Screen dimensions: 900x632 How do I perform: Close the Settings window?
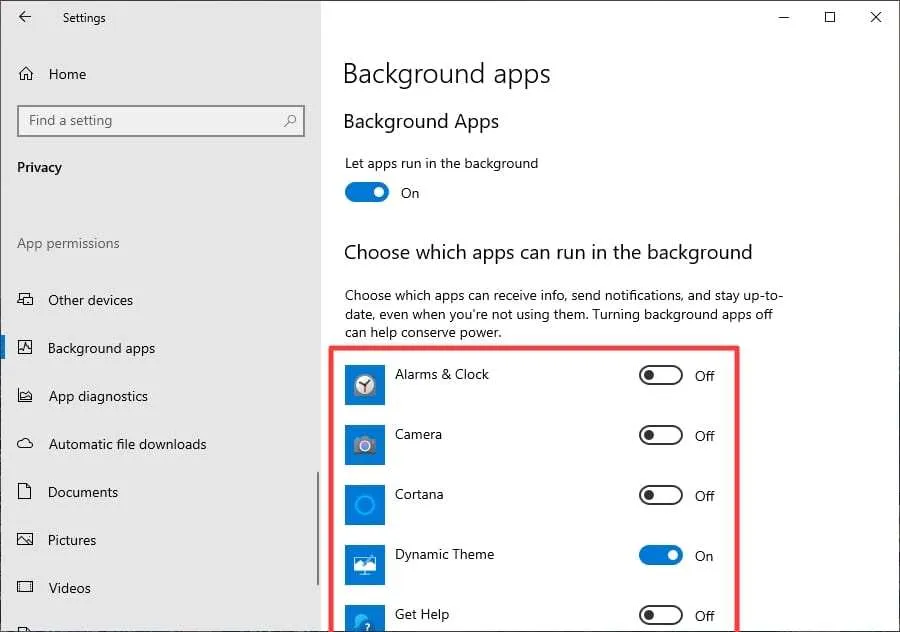point(875,17)
